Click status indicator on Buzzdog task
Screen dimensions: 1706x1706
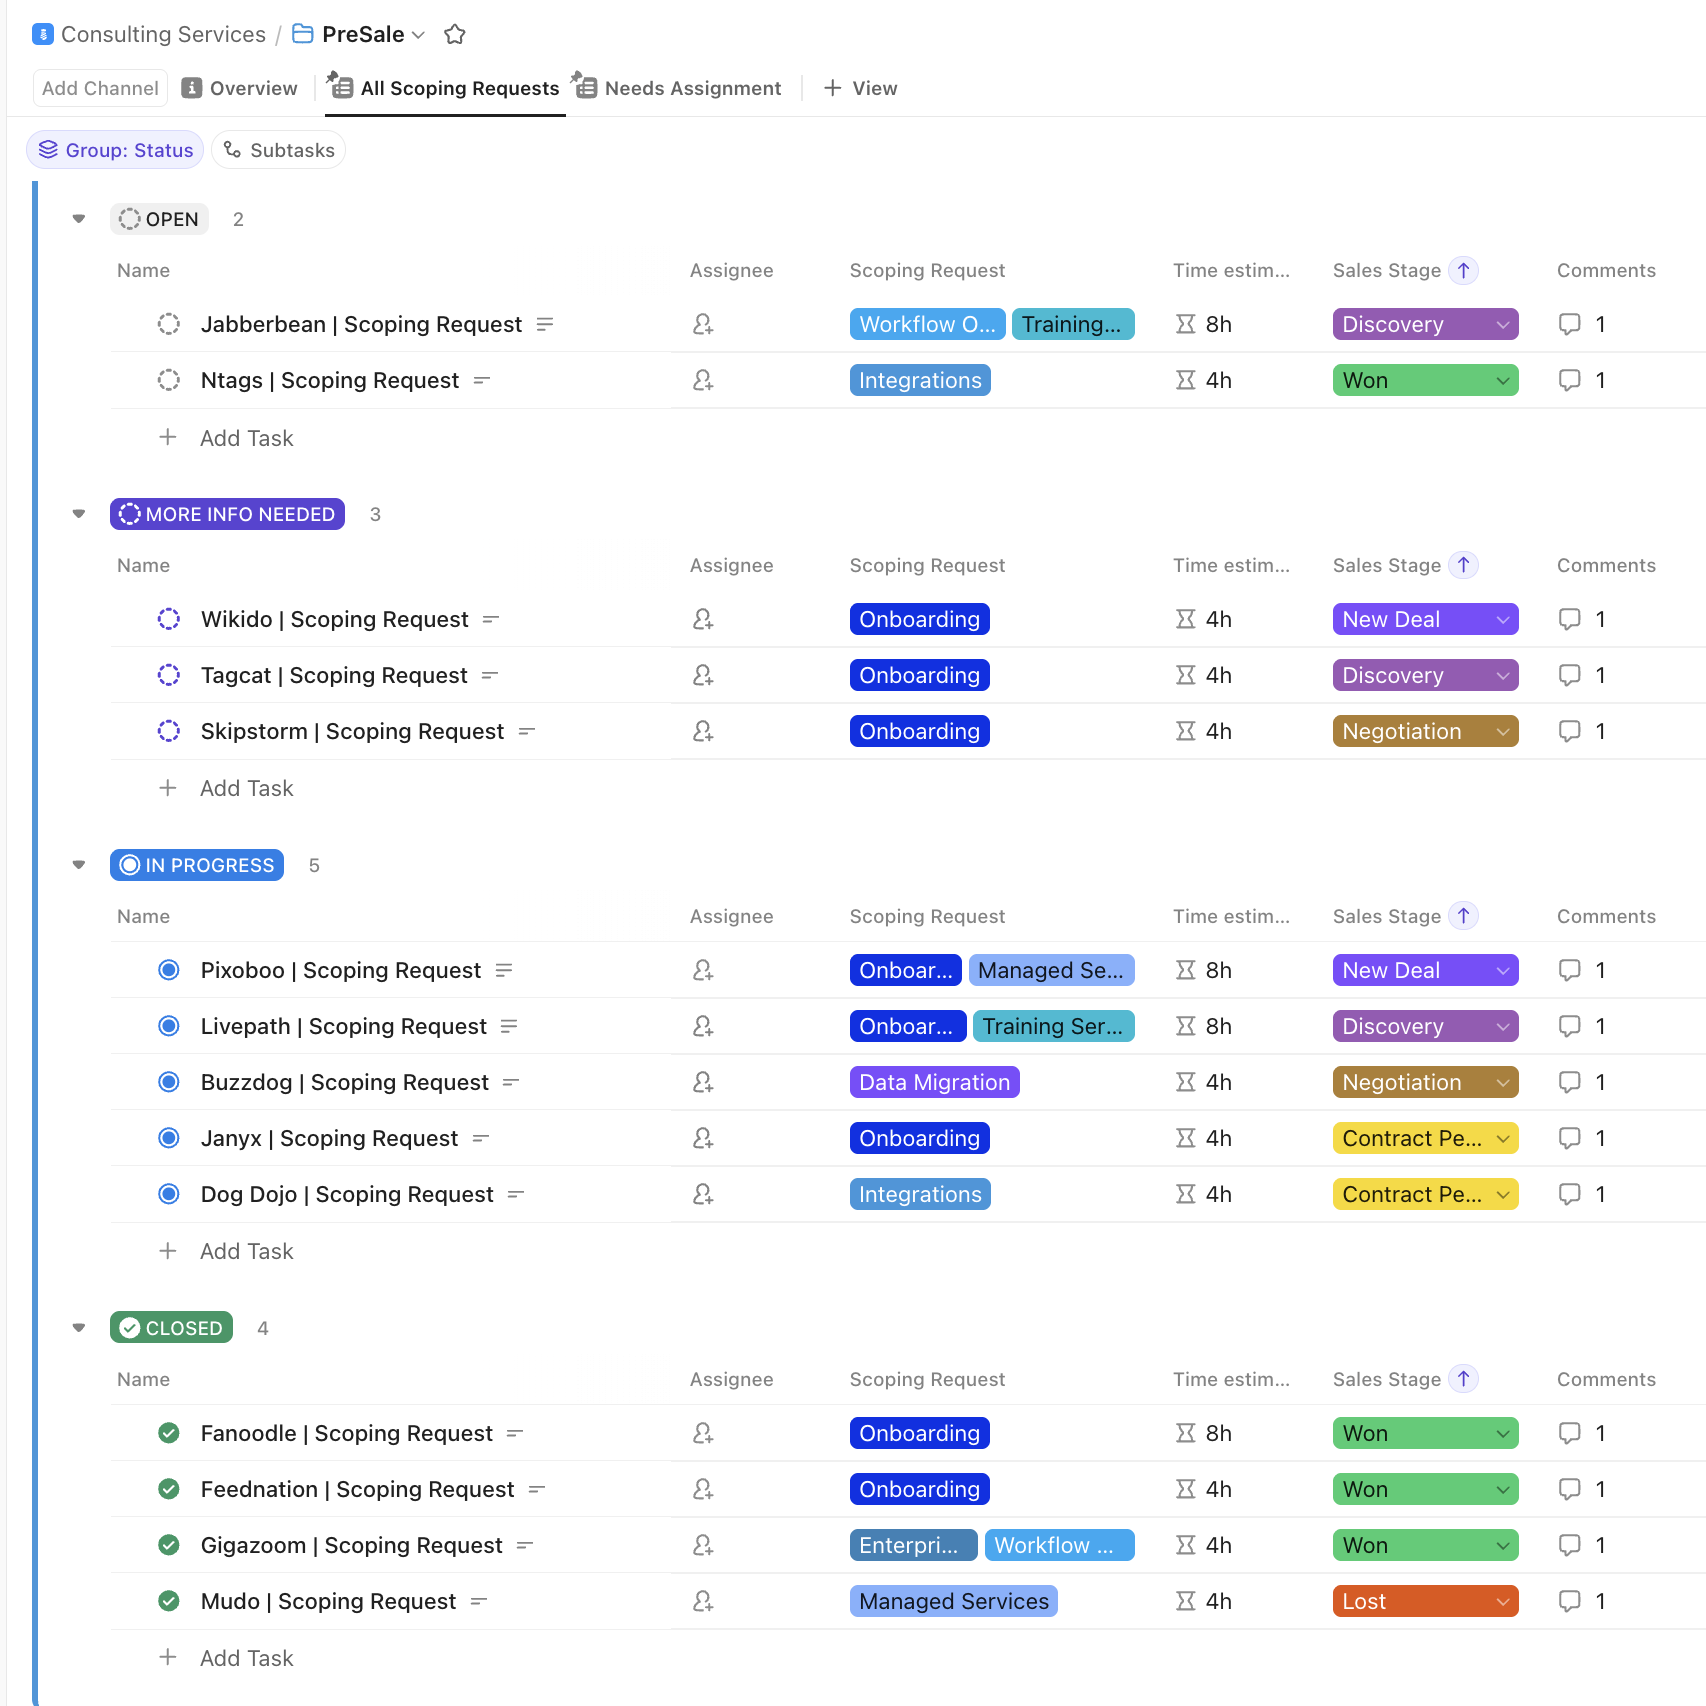(x=169, y=1082)
